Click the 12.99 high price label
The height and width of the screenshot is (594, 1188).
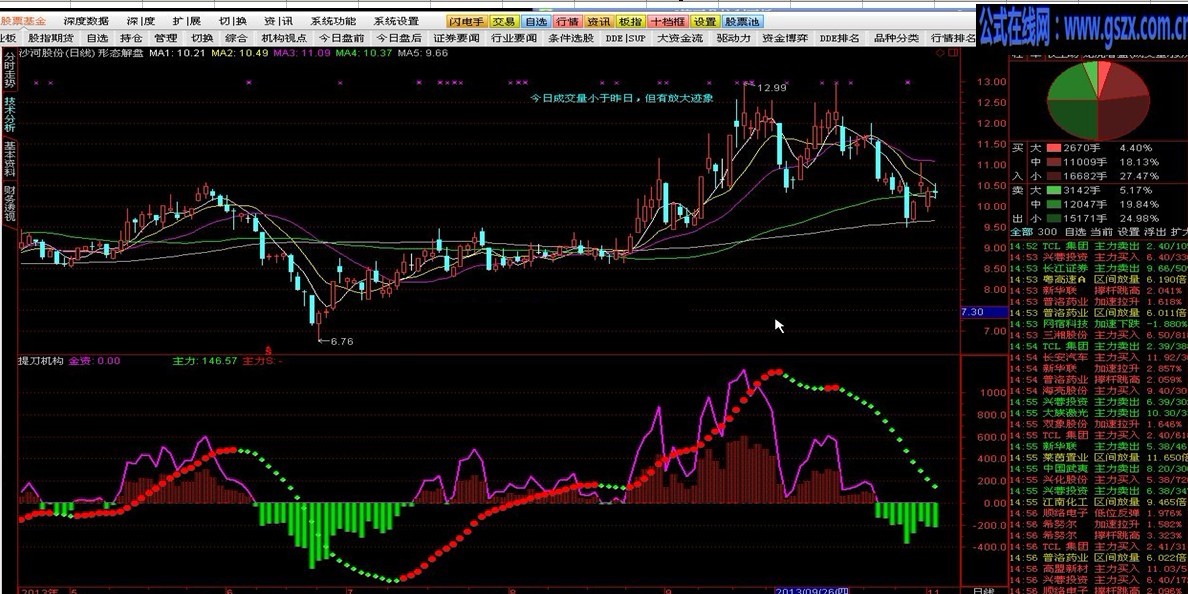(x=771, y=88)
